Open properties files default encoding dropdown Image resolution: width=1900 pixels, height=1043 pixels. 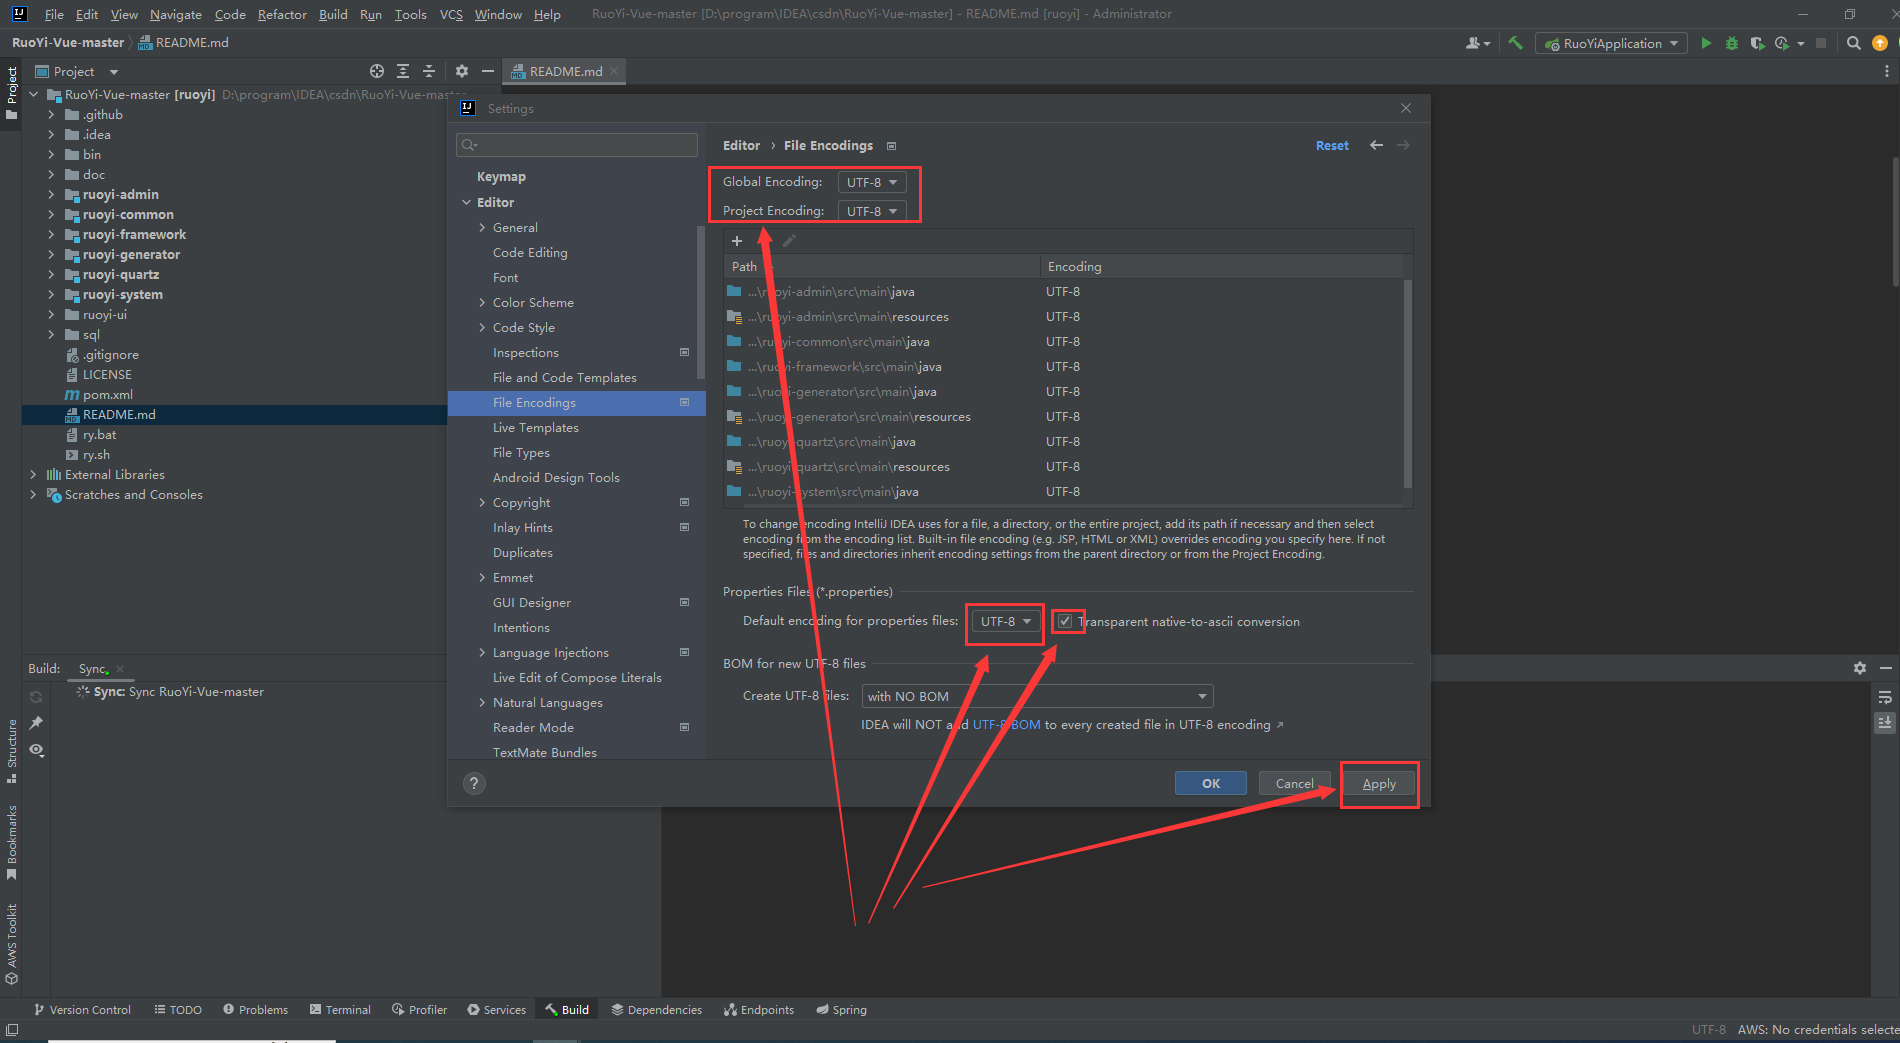click(x=1005, y=621)
